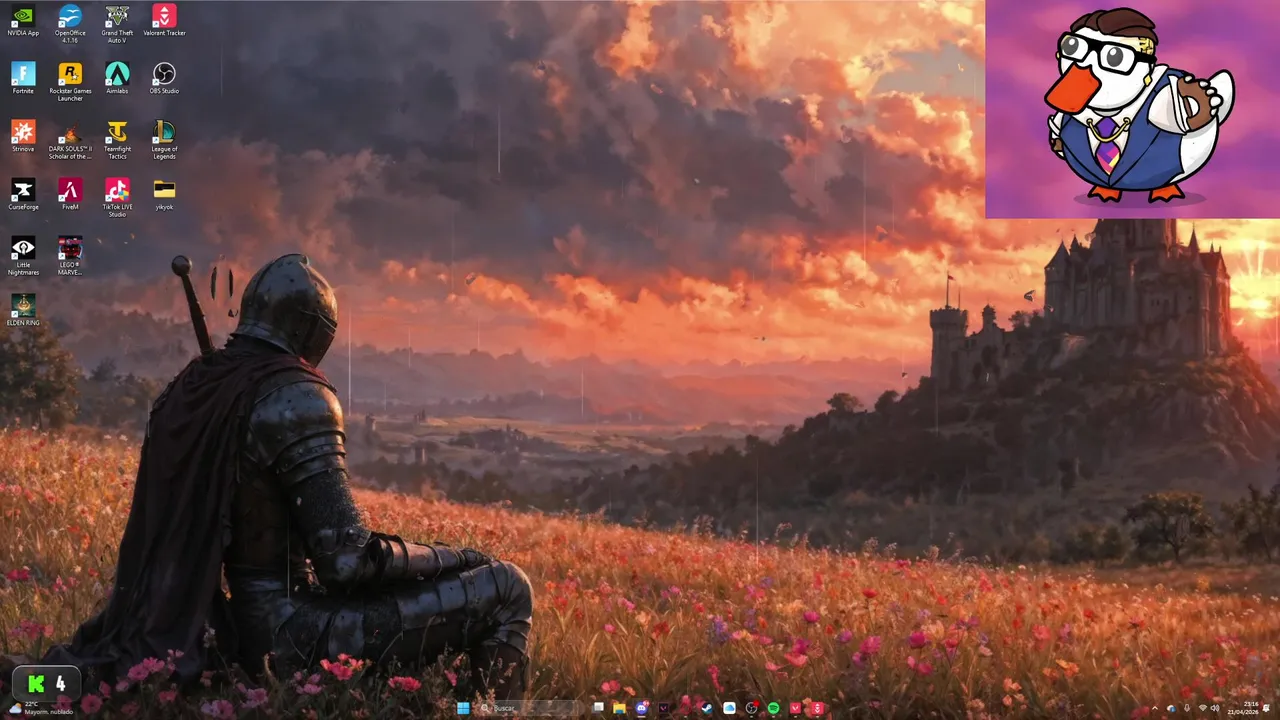Open Task View from the taskbar
This screenshot has width=1280, height=720.
pyautogui.click(x=598, y=708)
